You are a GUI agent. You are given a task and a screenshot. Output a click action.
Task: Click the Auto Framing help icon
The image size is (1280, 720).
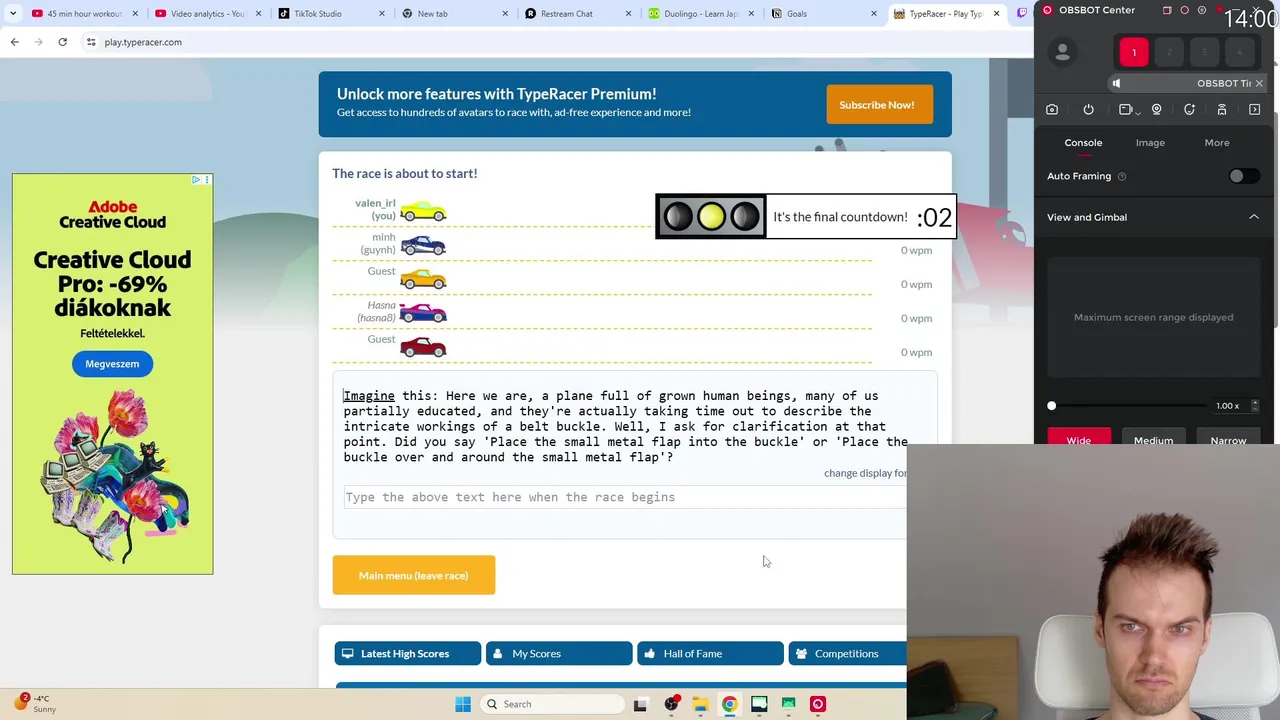pyautogui.click(x=1122, y=176)
